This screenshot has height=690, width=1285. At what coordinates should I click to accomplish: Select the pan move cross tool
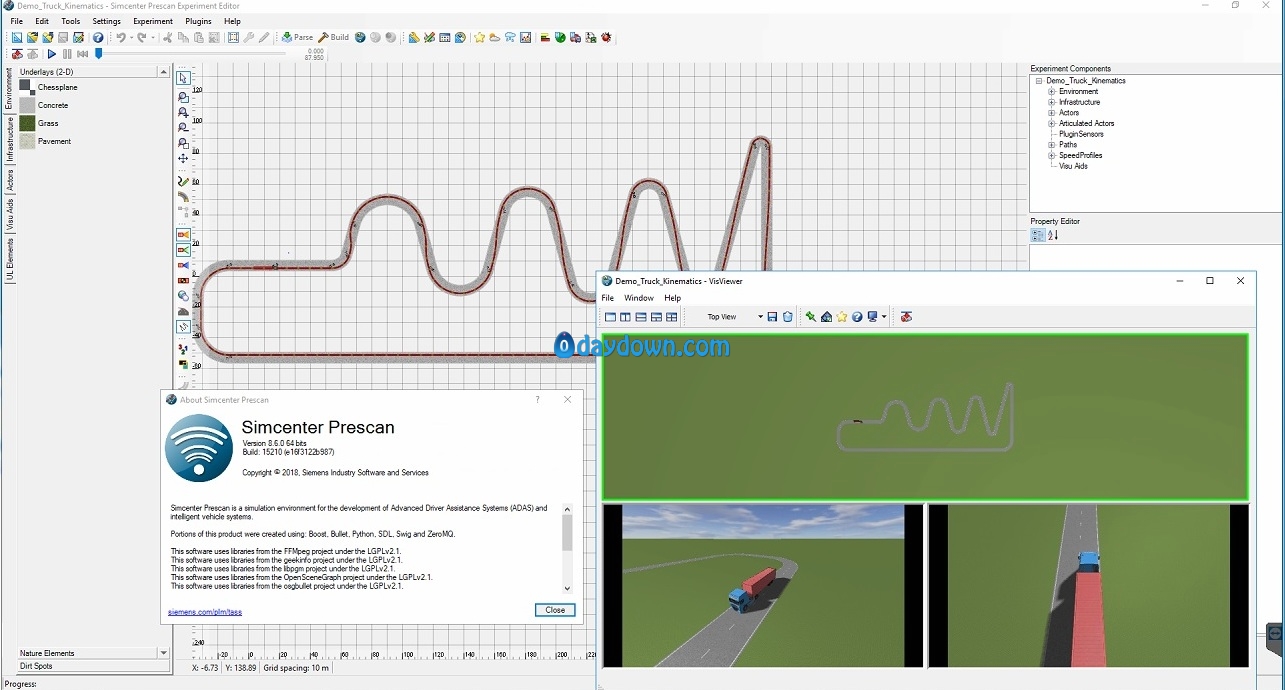183,158
